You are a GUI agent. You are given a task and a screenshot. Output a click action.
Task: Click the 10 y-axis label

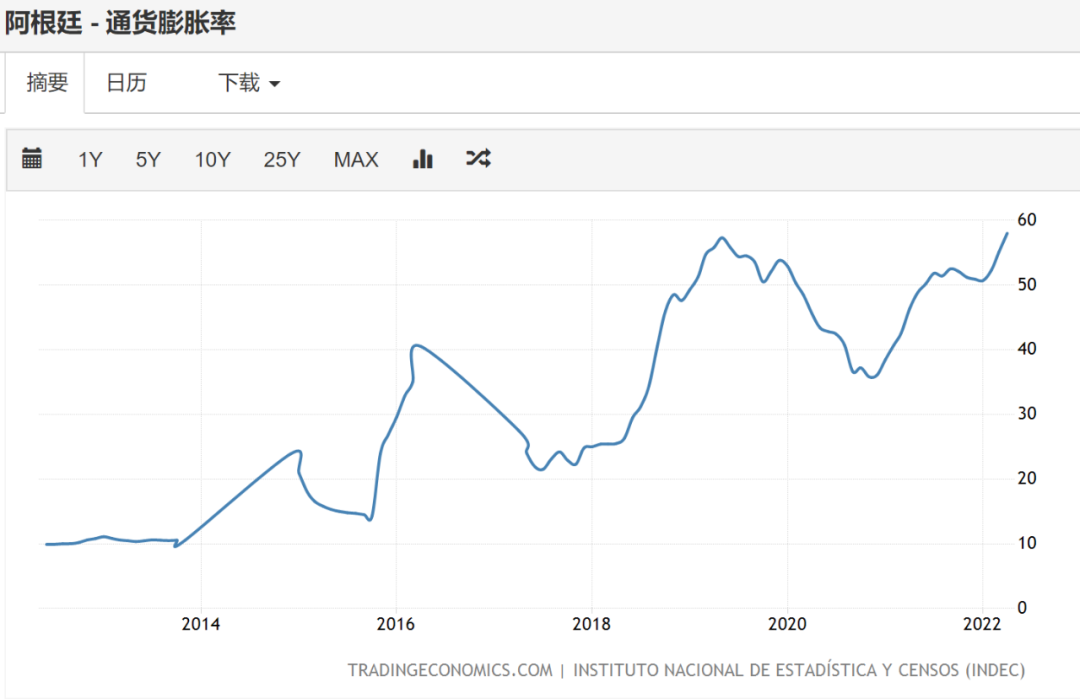tap(1026, 543)
